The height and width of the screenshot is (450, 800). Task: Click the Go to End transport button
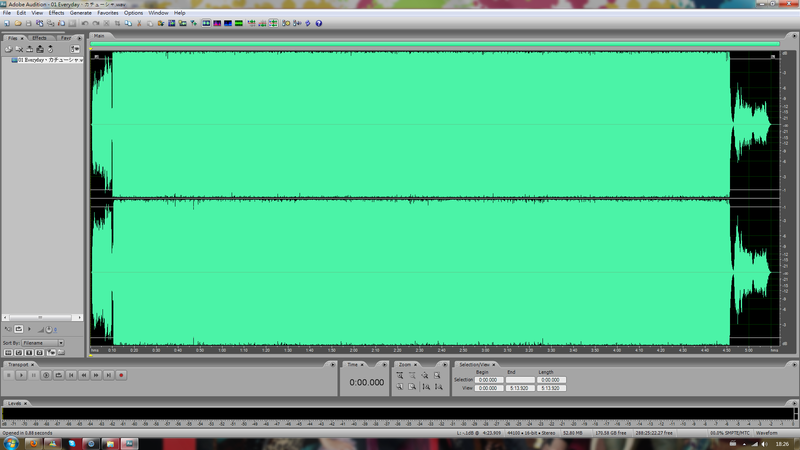click(x=108, y=375)
